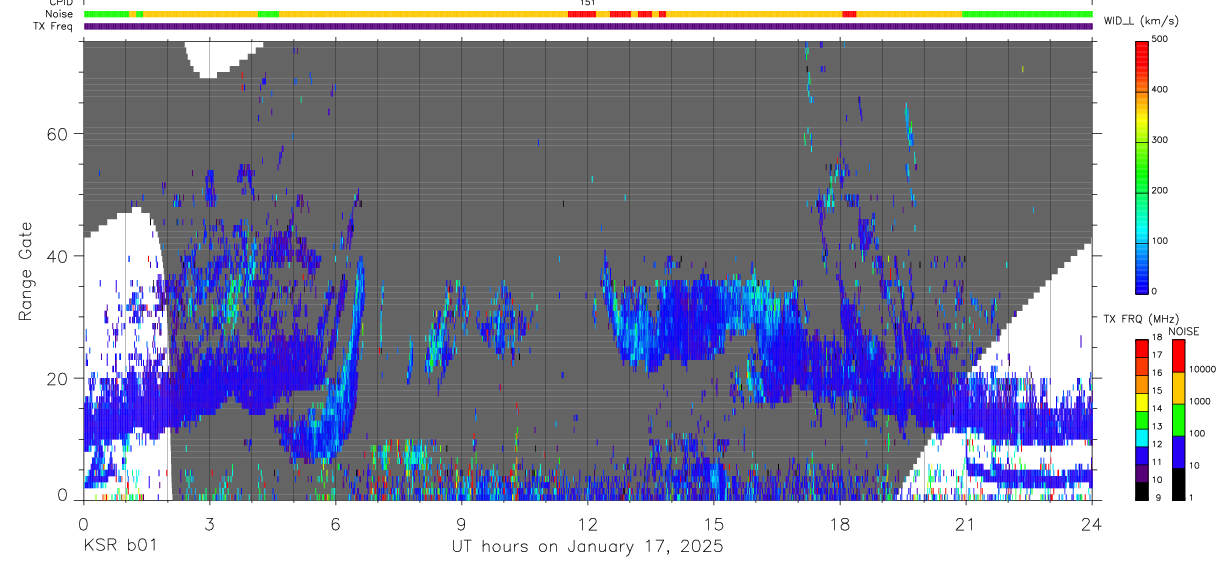Viewport: 1228px width, 567px height.
Task: Click the 'UT hours on January 17, 2025' axis title
Action: click(x=587, y=546)
